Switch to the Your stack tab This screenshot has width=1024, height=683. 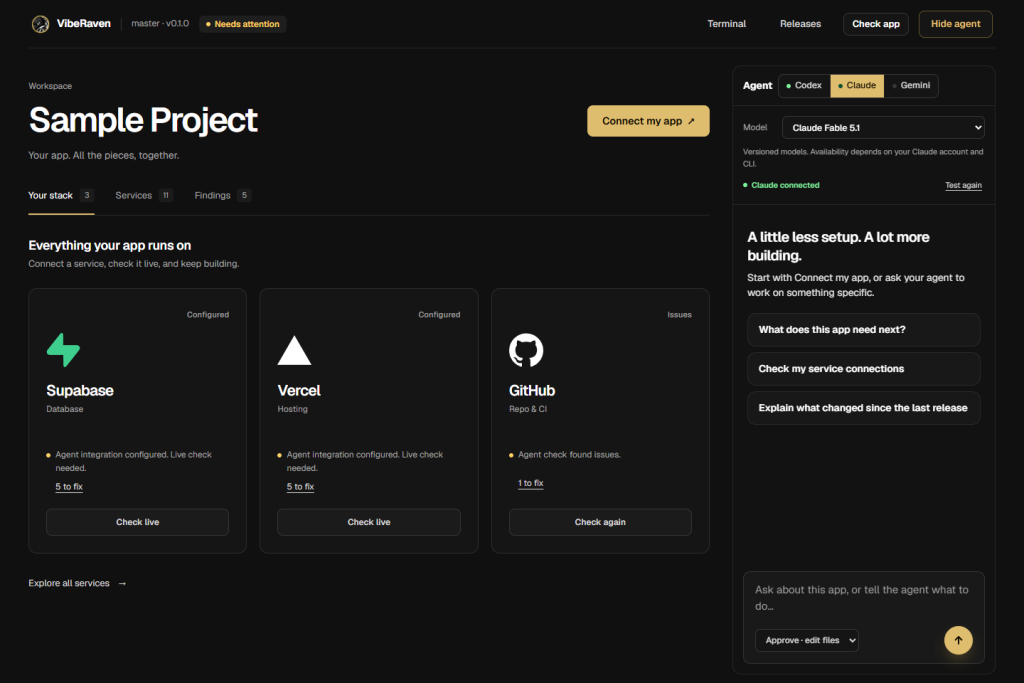(61, 195)
